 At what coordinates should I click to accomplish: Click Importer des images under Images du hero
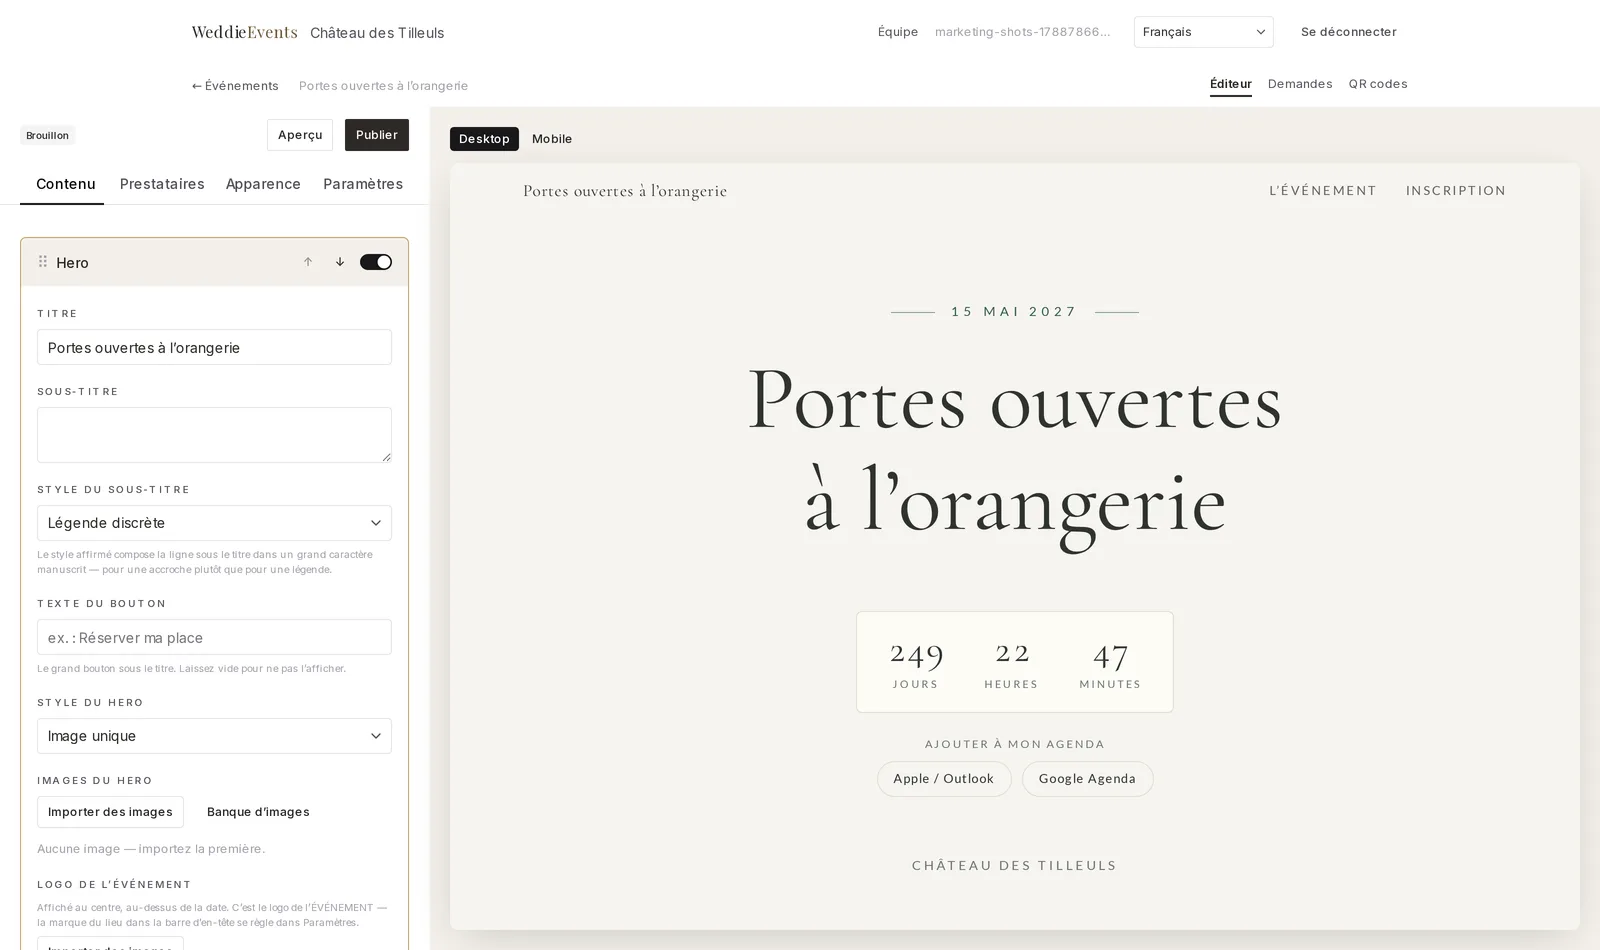click(110, 812)
